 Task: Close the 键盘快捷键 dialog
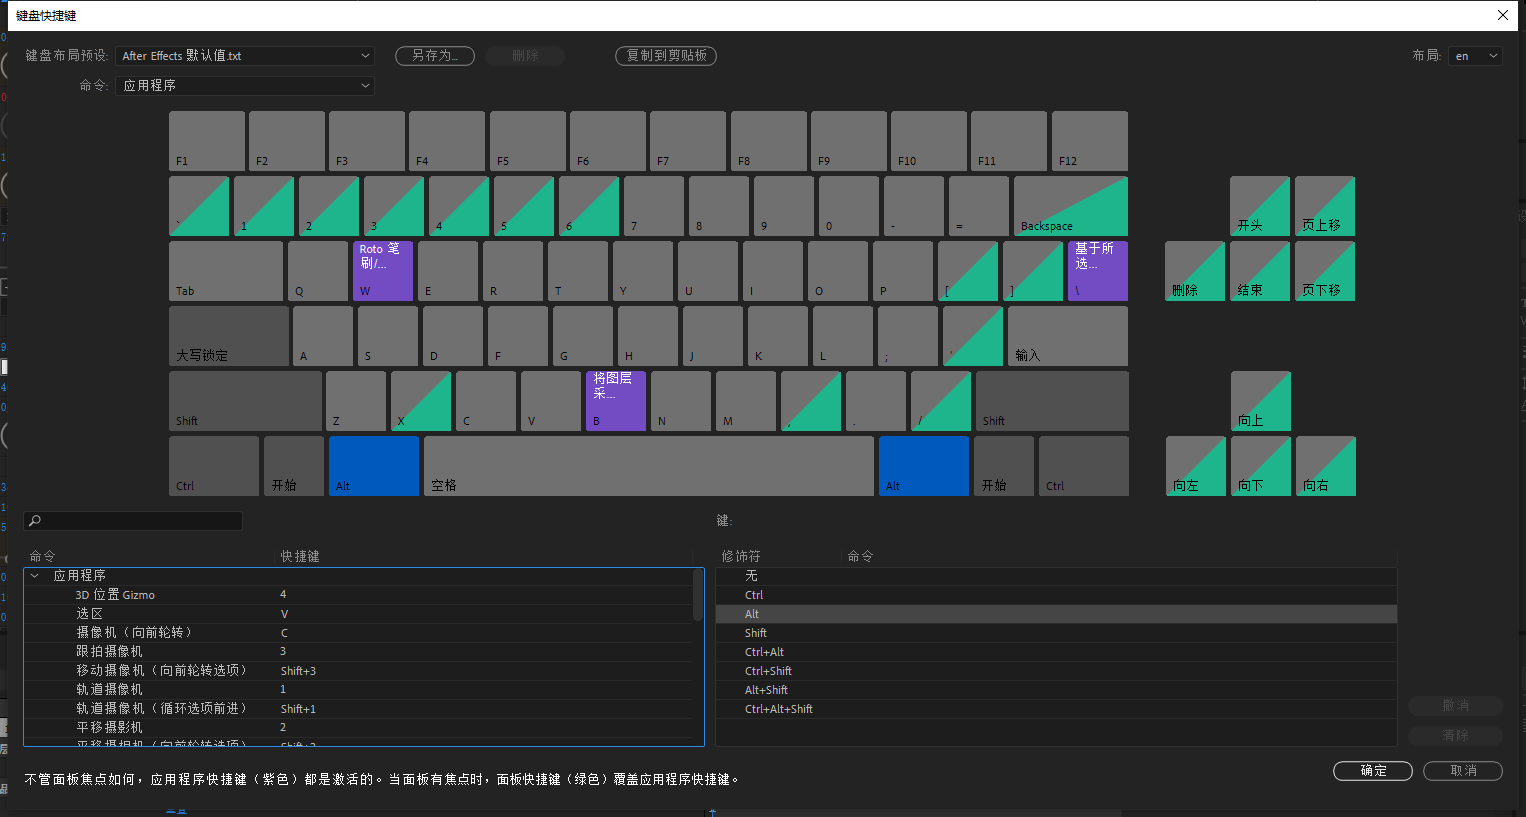point(1503,15)
